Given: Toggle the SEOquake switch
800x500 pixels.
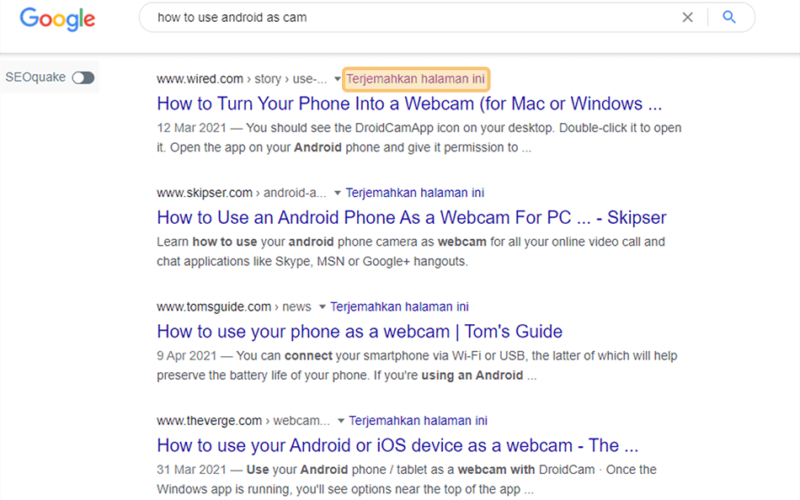Looking at the screenshot, I should [x=83, y=78].
